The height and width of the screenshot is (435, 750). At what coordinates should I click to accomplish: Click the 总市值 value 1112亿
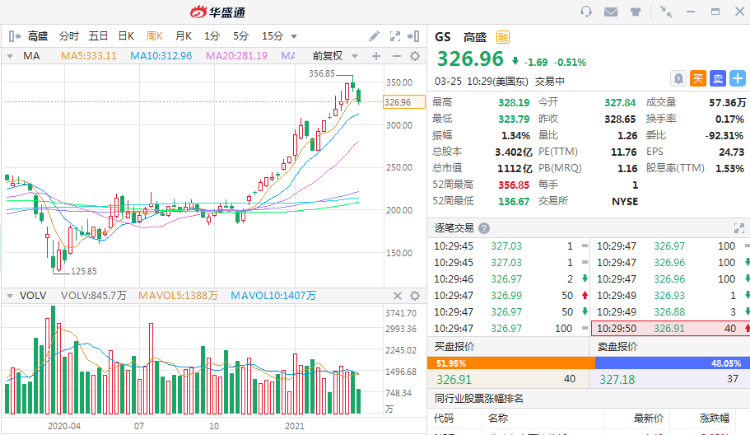coord(515,168)
